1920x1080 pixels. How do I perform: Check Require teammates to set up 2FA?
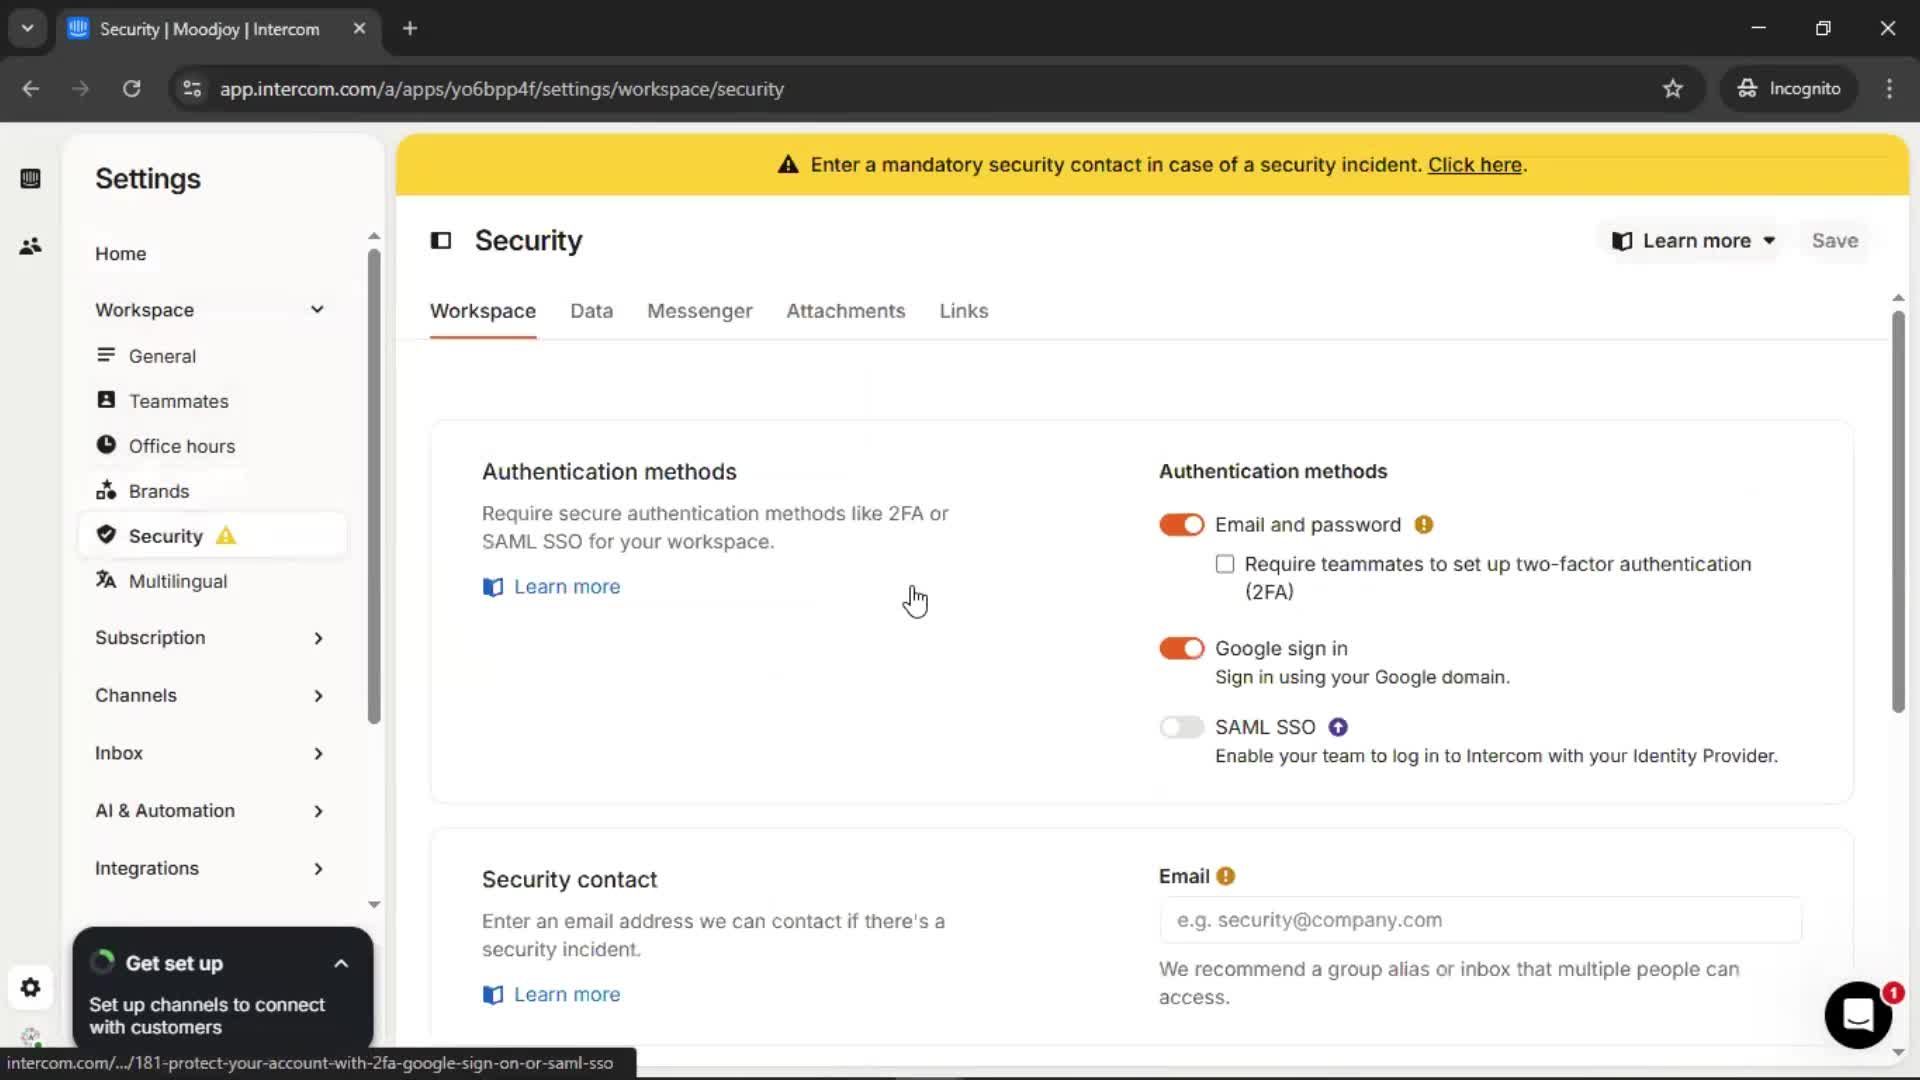(x=1225, y=564)
